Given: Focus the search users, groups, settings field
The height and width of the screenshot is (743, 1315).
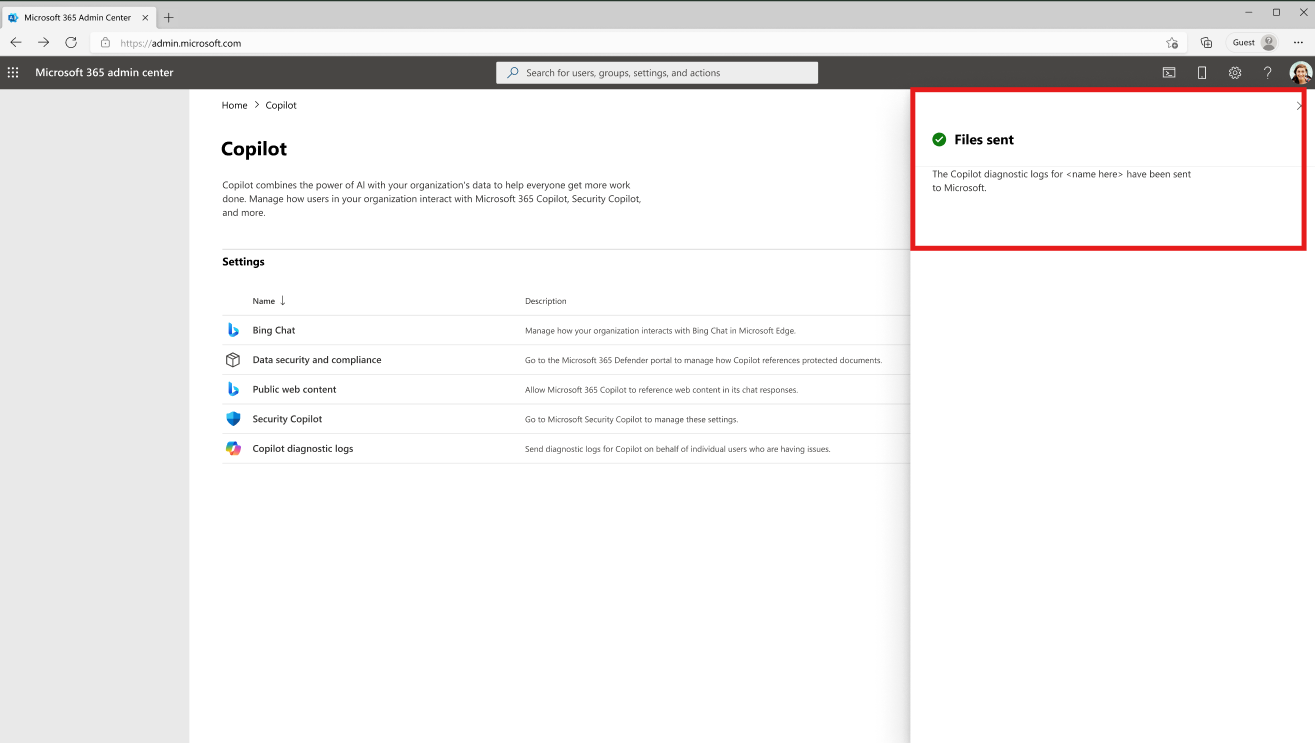Looking at the screenshot, I should (657, 73).
